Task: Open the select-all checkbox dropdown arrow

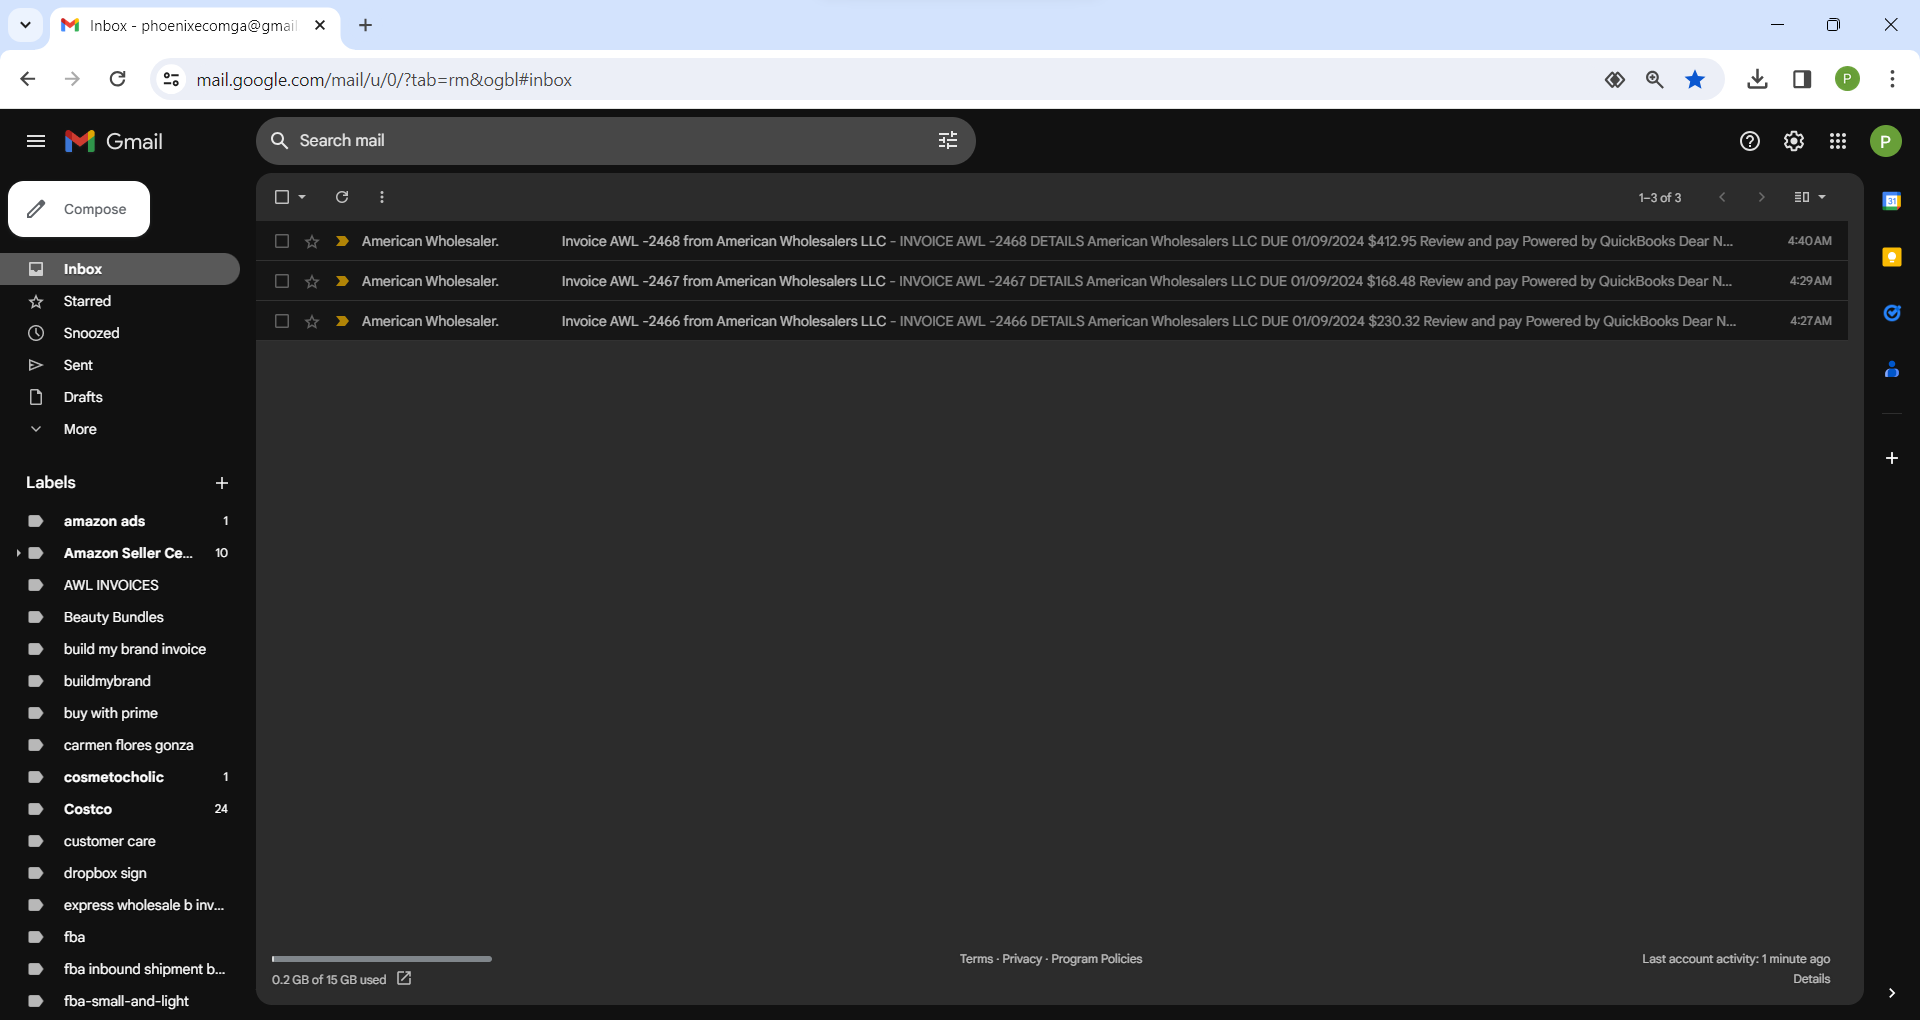Action: point(302,197)
